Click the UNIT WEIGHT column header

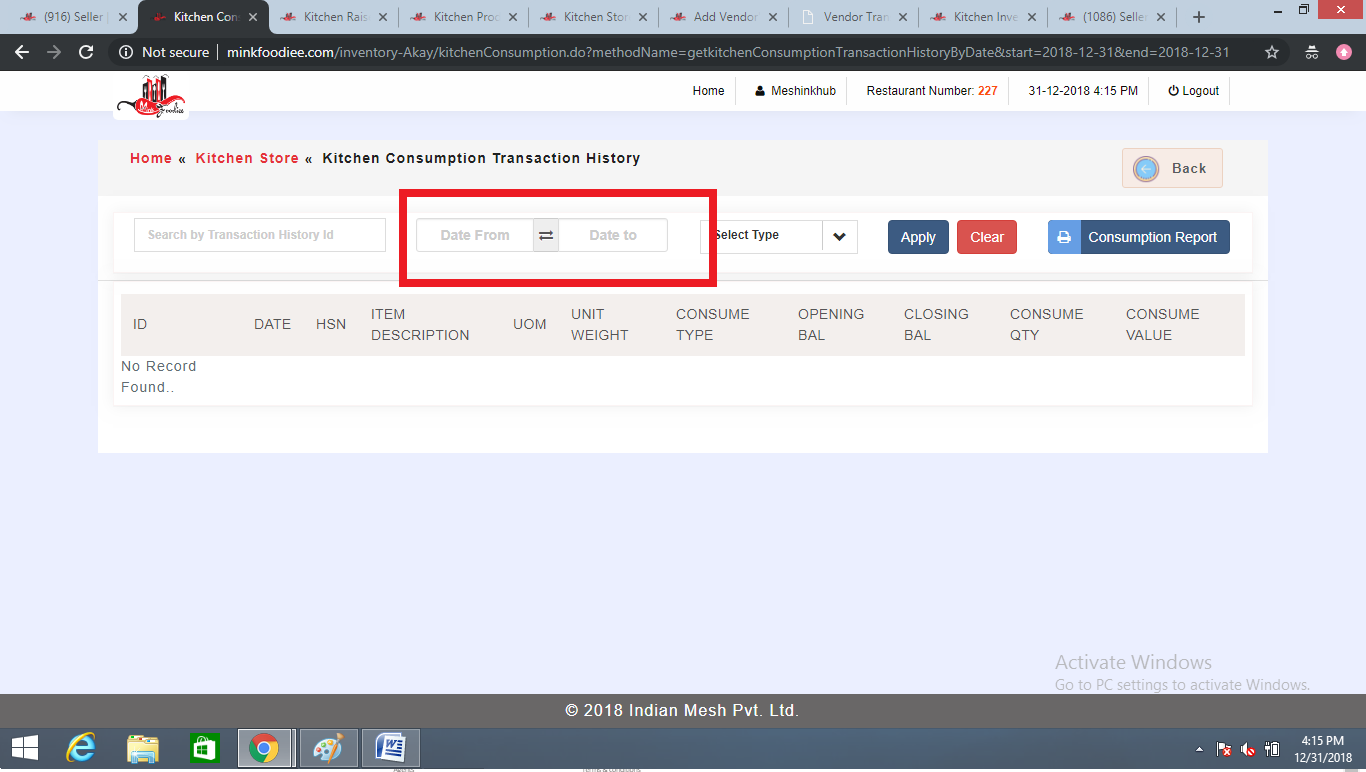[600, 324]
